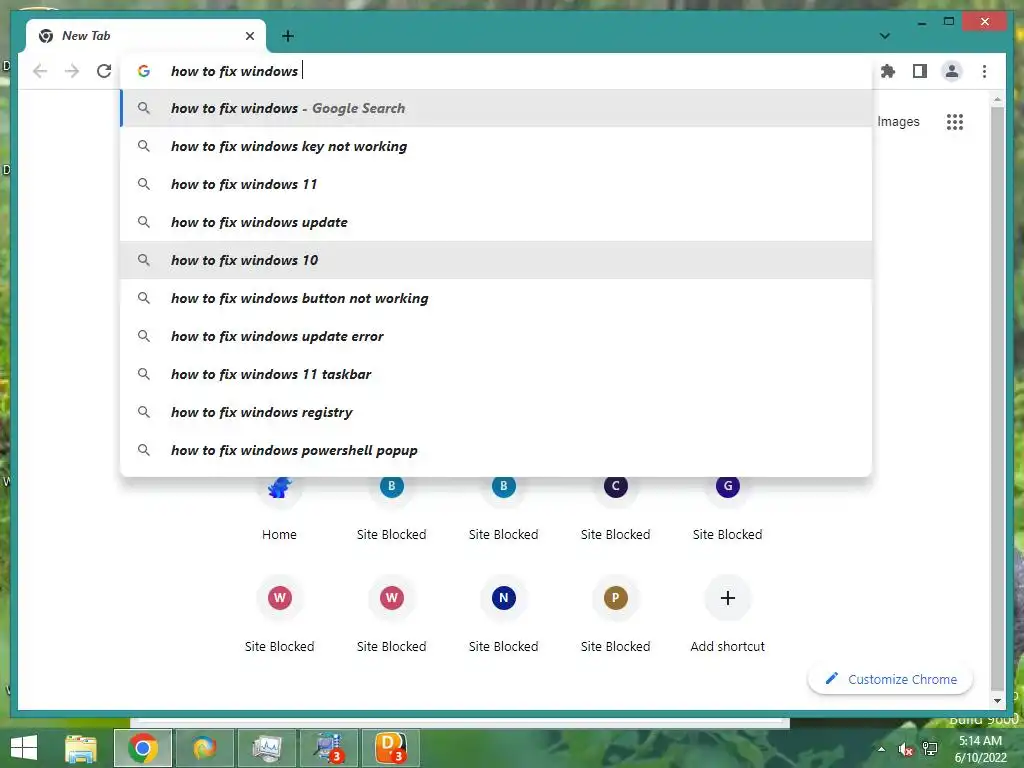Click the network tray icon
This screenshot has width=1024, height=768.
(930, 749)
